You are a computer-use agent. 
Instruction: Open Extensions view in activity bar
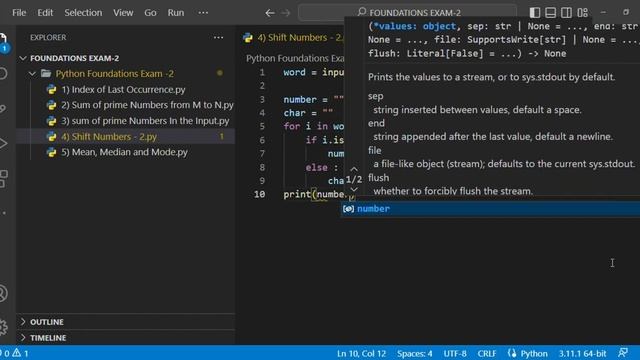click(3, 178)
